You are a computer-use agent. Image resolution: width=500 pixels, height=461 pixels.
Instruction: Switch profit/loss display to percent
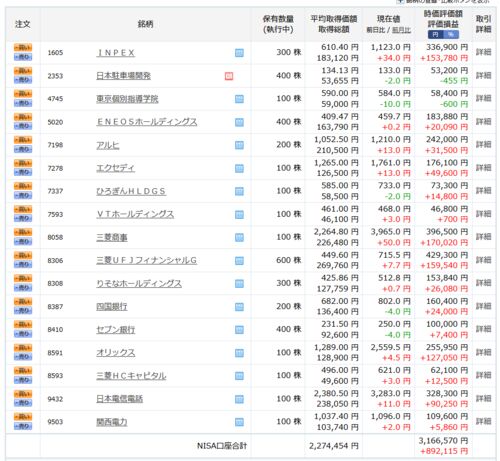click(451, 35)
